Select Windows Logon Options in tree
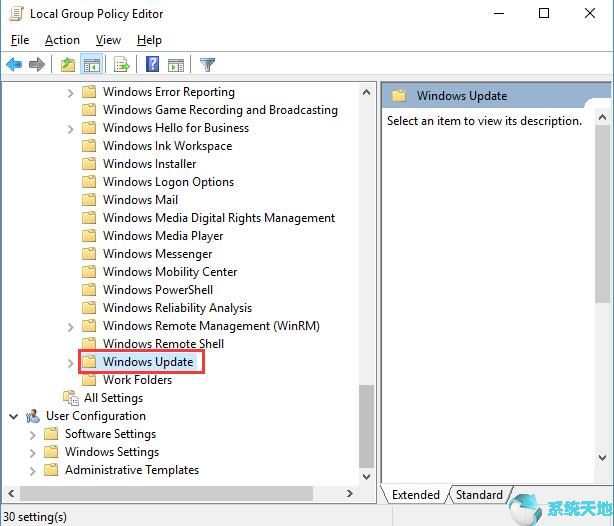This screenshot has width=614, height=526. (x=168, y=182)
